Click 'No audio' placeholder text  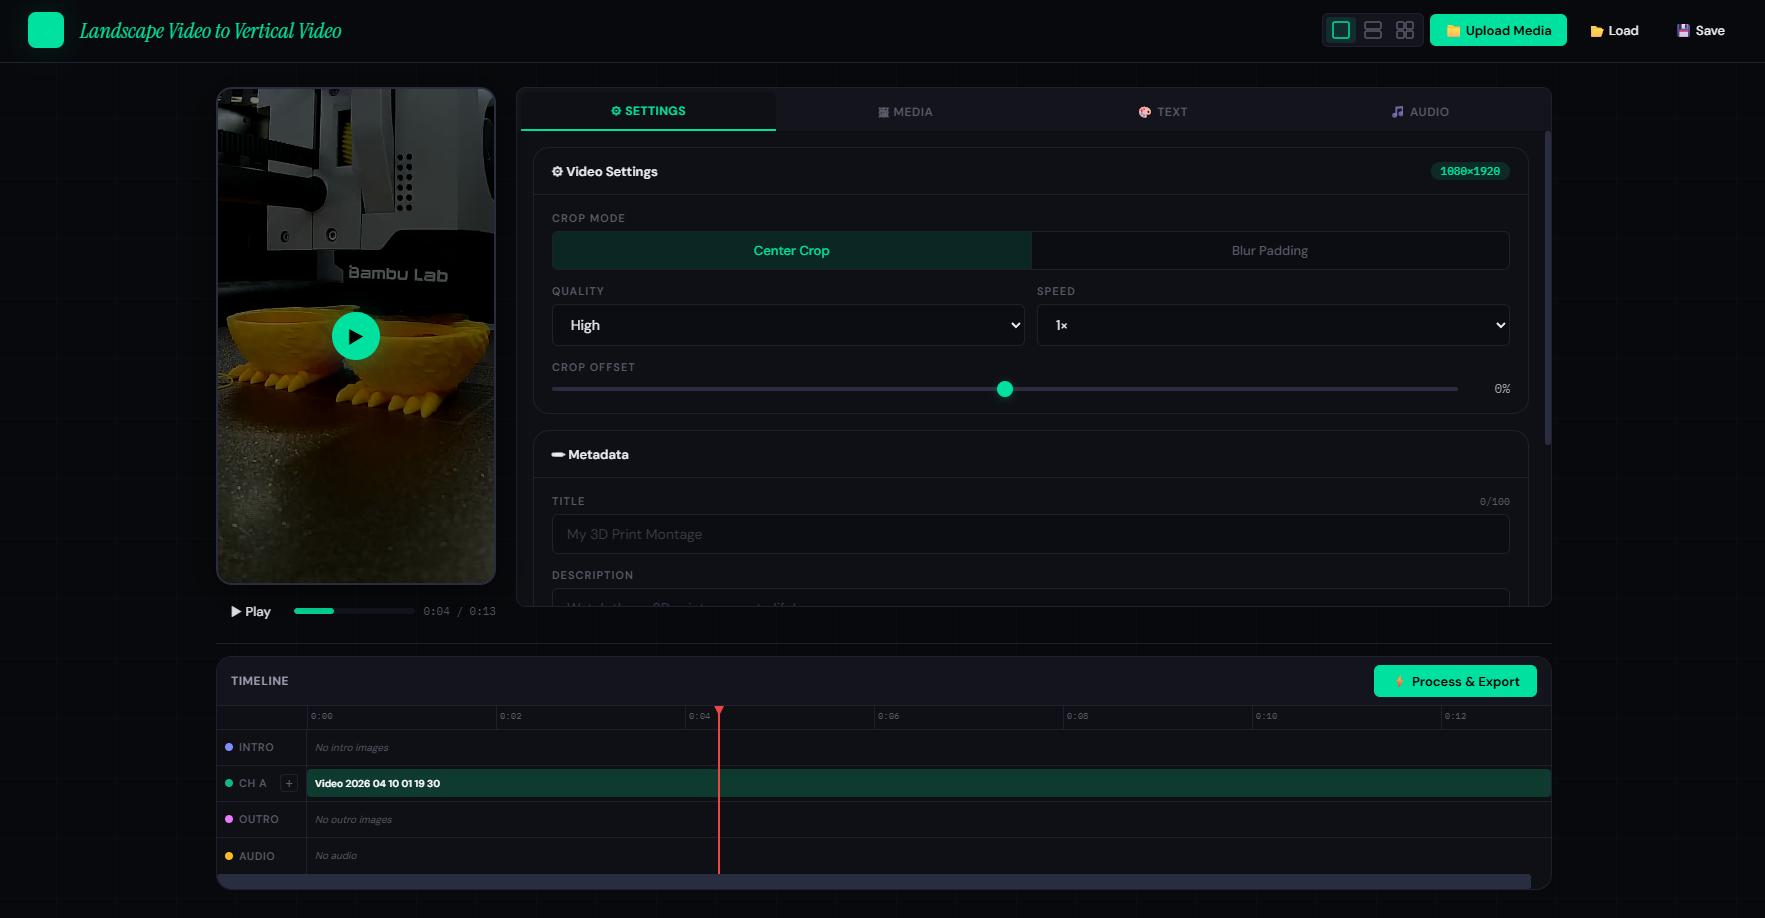click(x=336, y=856)
